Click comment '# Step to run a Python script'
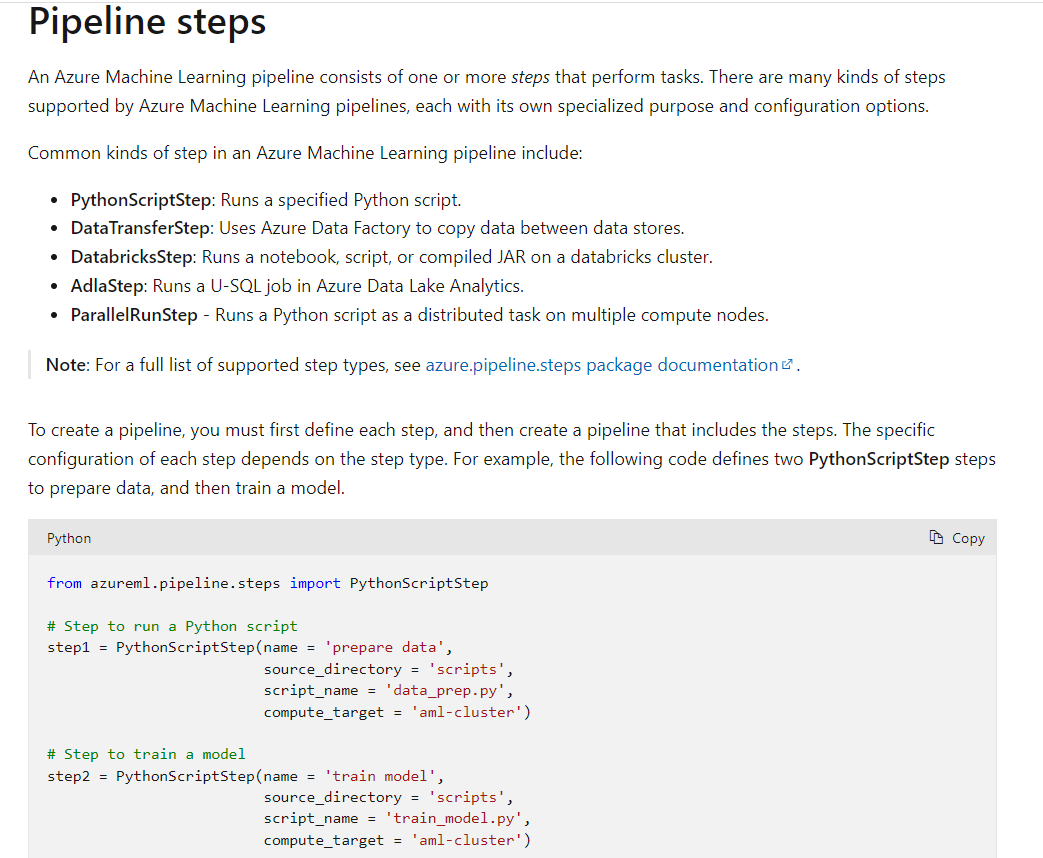 pos(172,627)
